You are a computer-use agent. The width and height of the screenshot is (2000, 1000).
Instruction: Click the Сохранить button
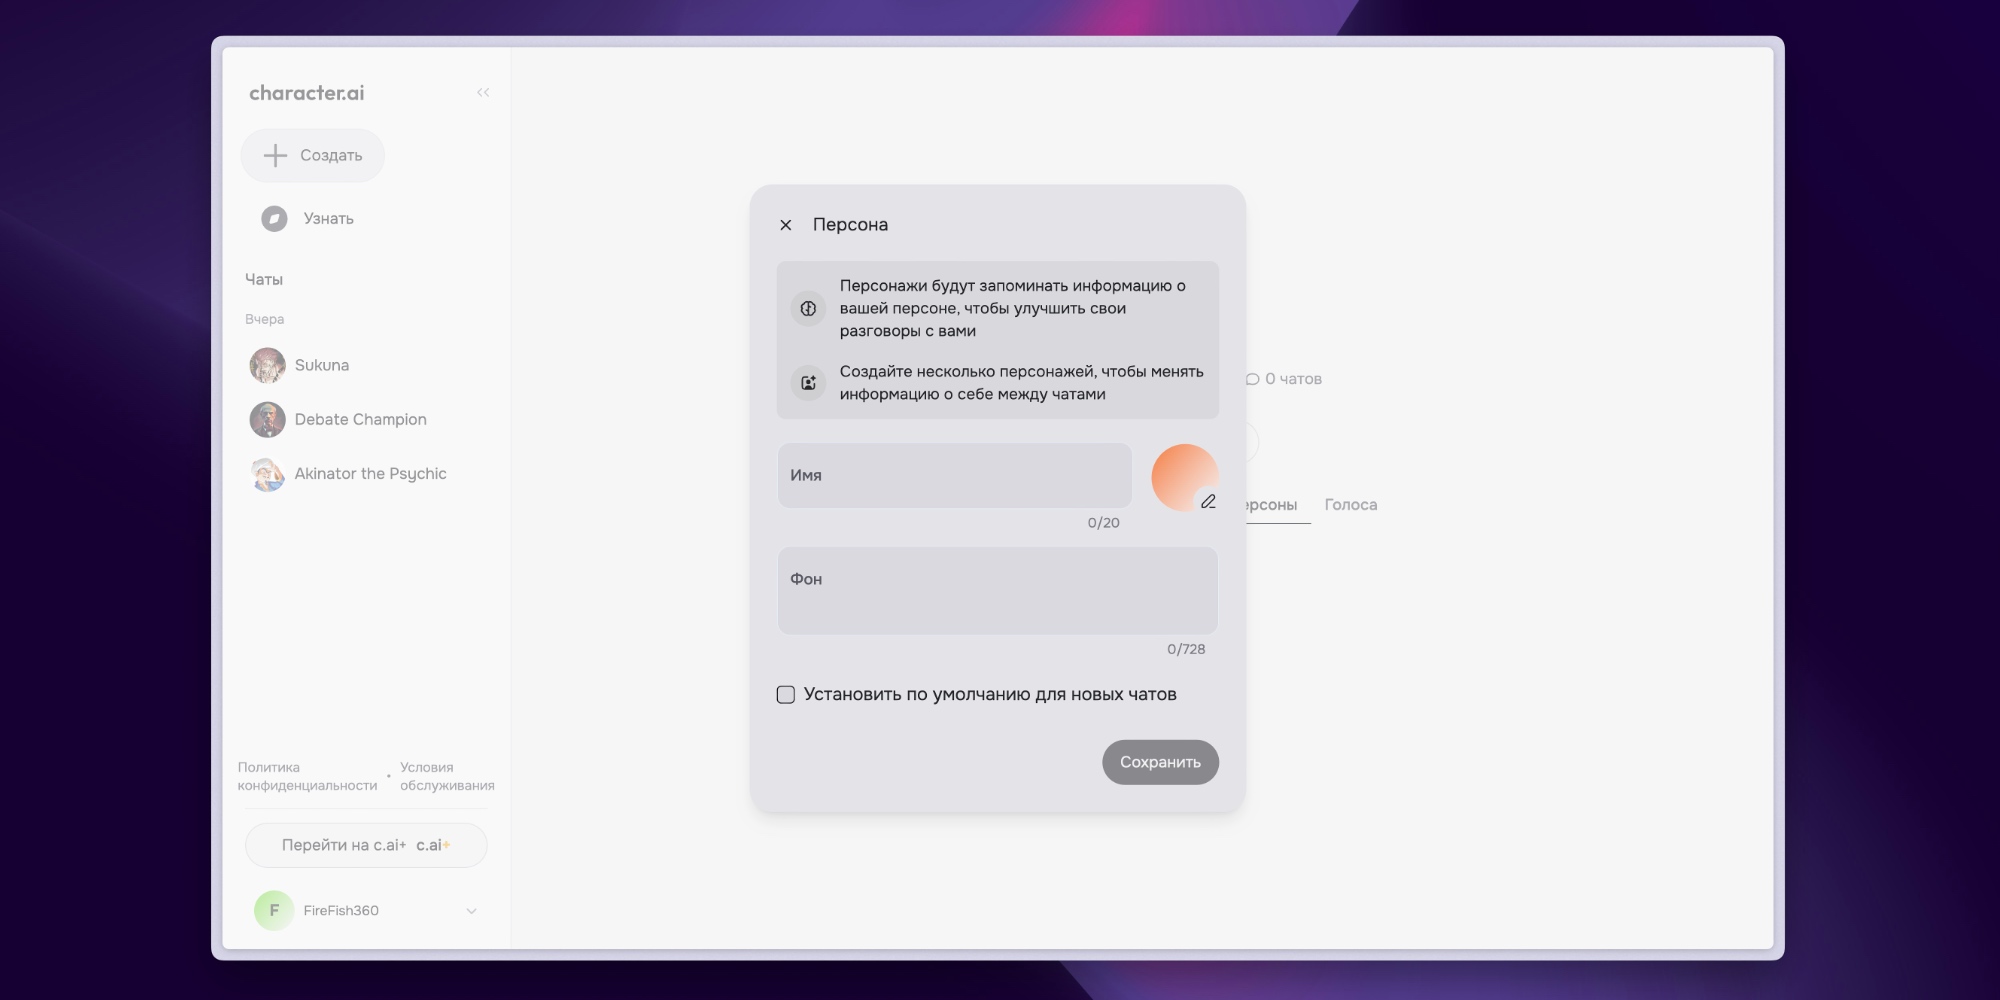(1160, 762)
